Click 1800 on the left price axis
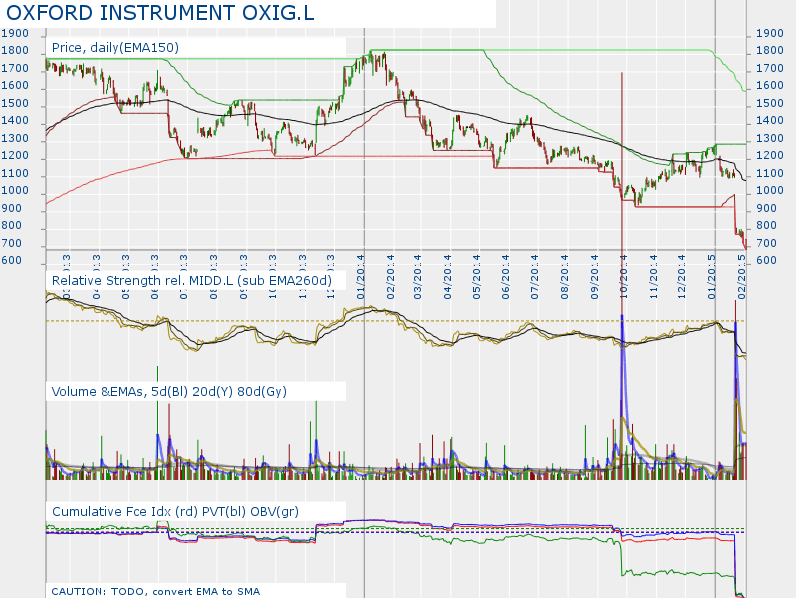Screen dimensions: 797x598 tap(15, 51)
